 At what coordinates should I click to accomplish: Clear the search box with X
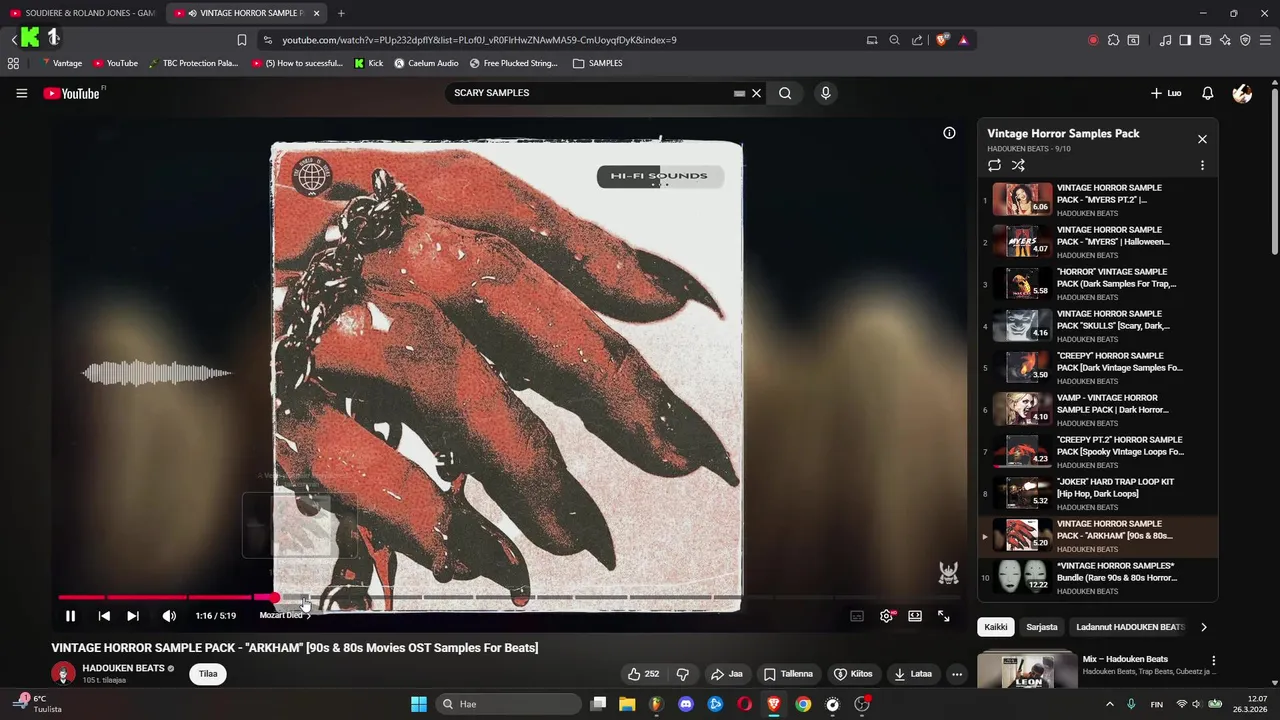click(x=757, y=93)
